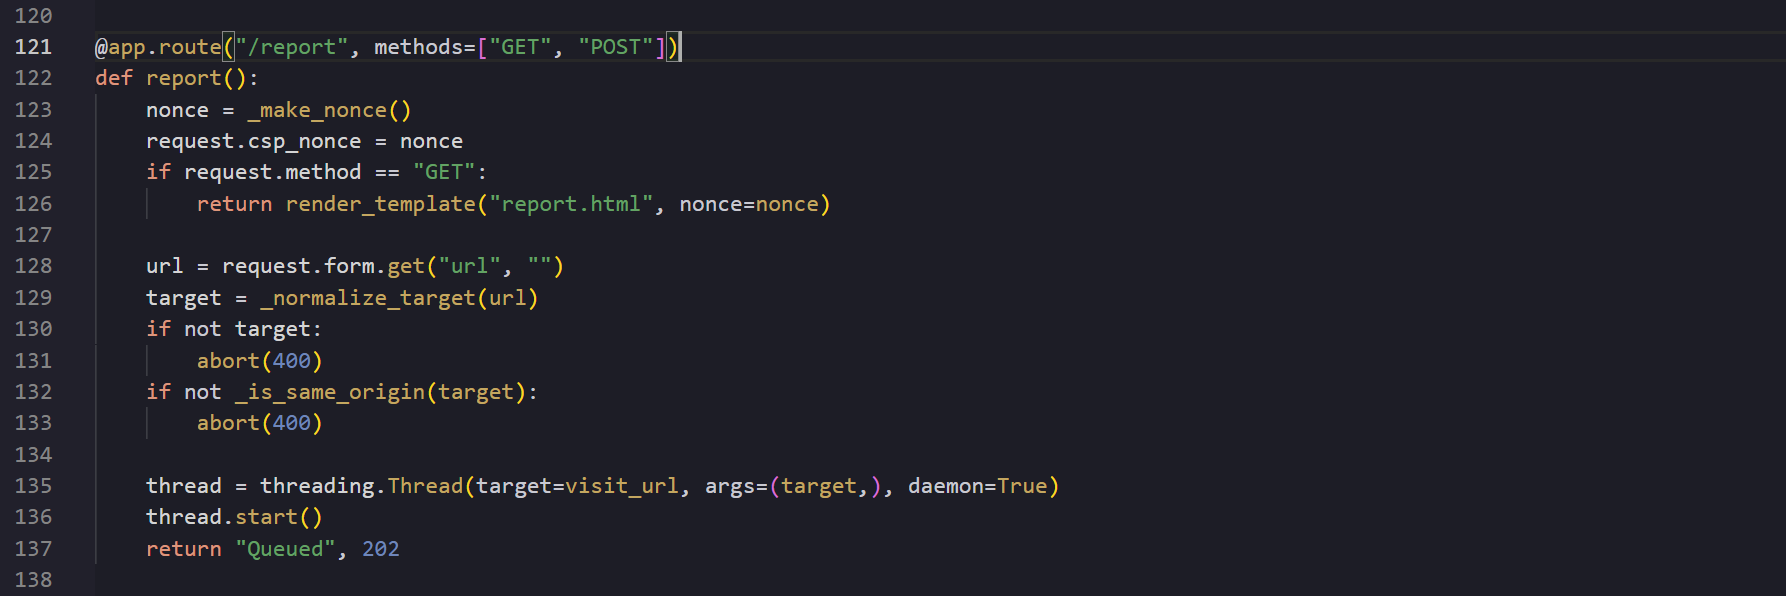Click the True value of daemon
The image size is (1786, 596).
(1022, 486)
